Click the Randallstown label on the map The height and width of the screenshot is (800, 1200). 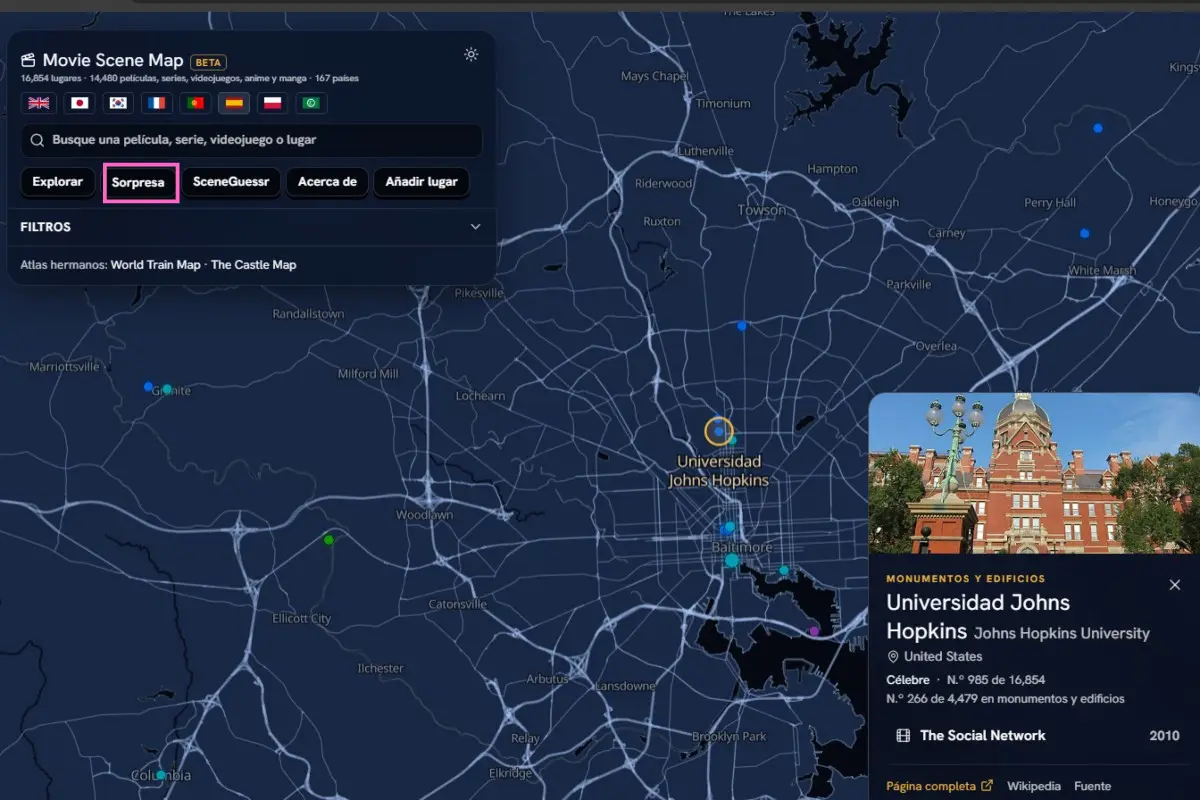[x=308, y=314]
